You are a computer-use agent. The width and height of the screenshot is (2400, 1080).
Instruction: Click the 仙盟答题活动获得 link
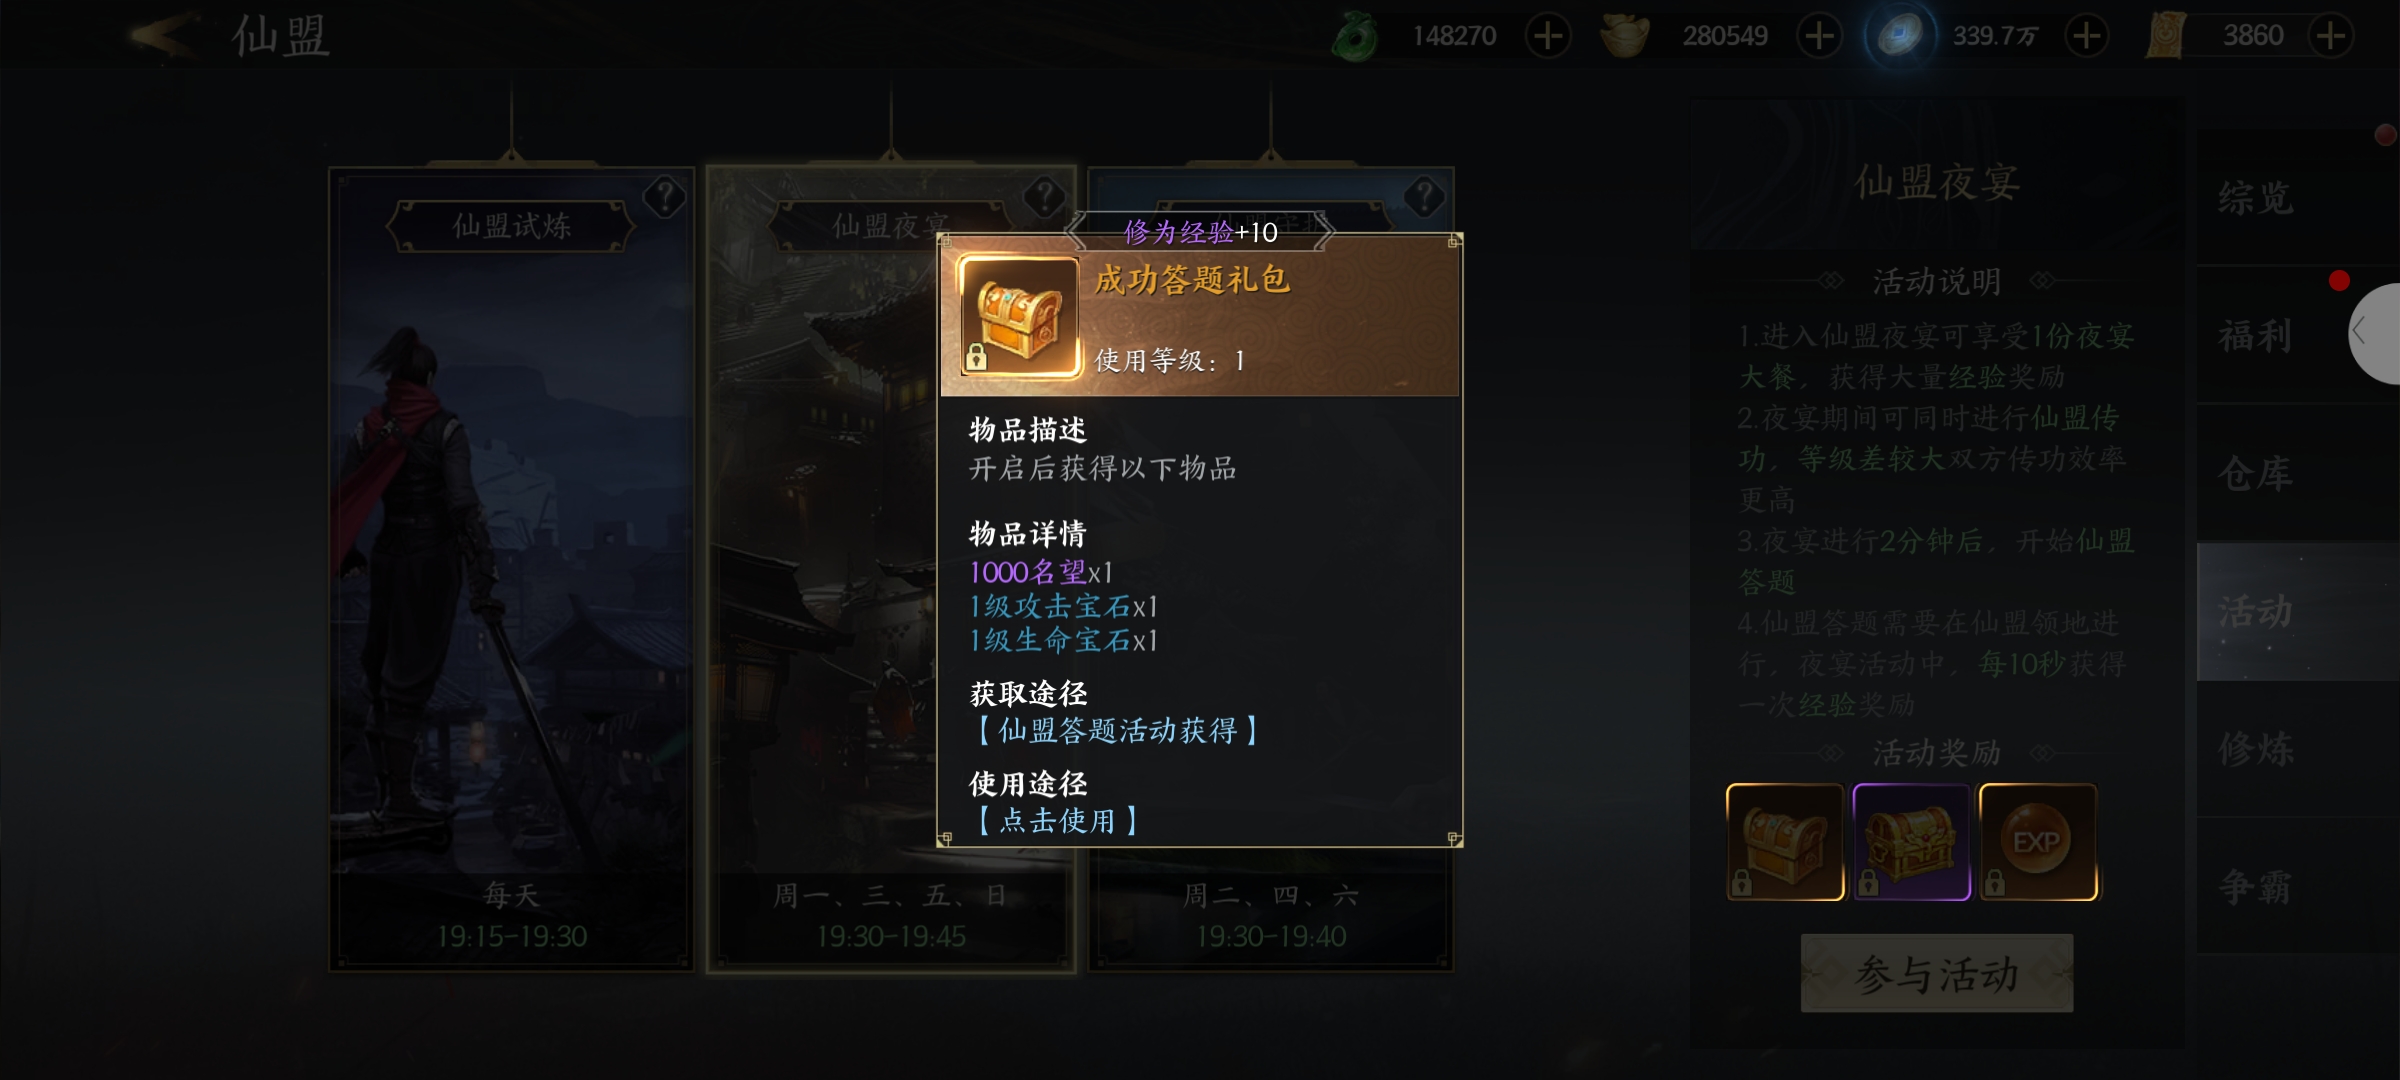1117,731
